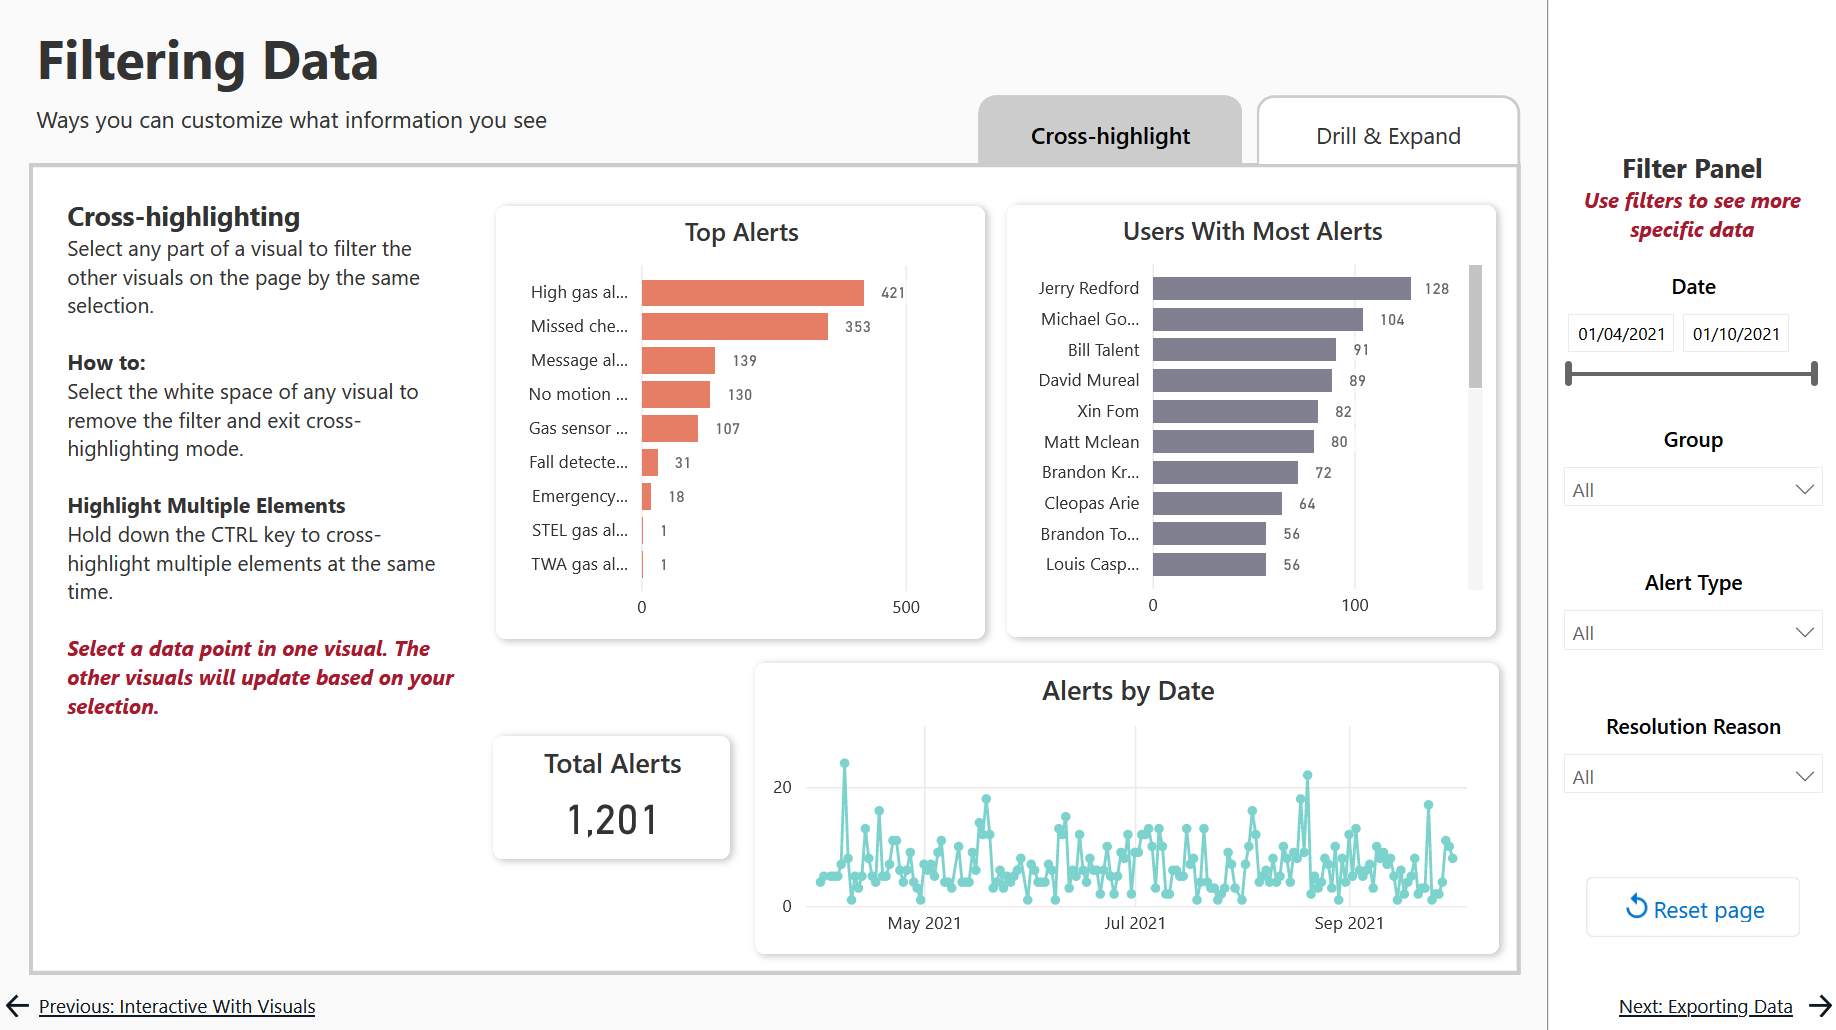Click the circular reset arrow icon

1636,907
